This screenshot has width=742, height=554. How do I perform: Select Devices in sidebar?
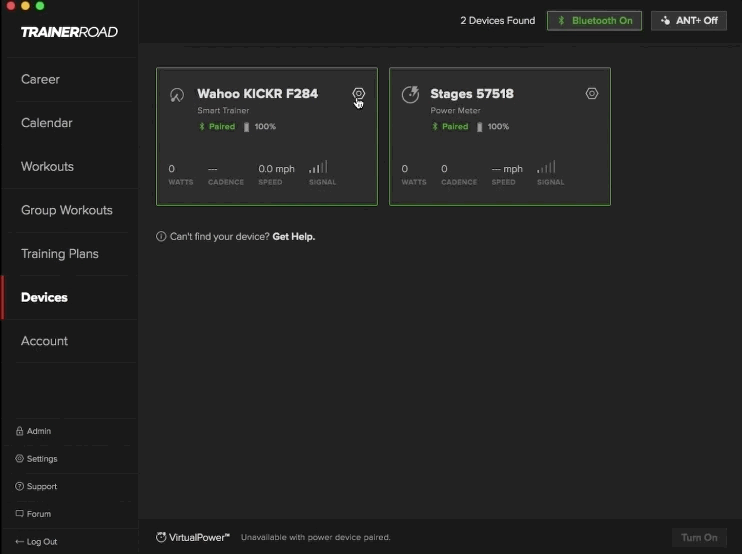(x=44, y=297)
